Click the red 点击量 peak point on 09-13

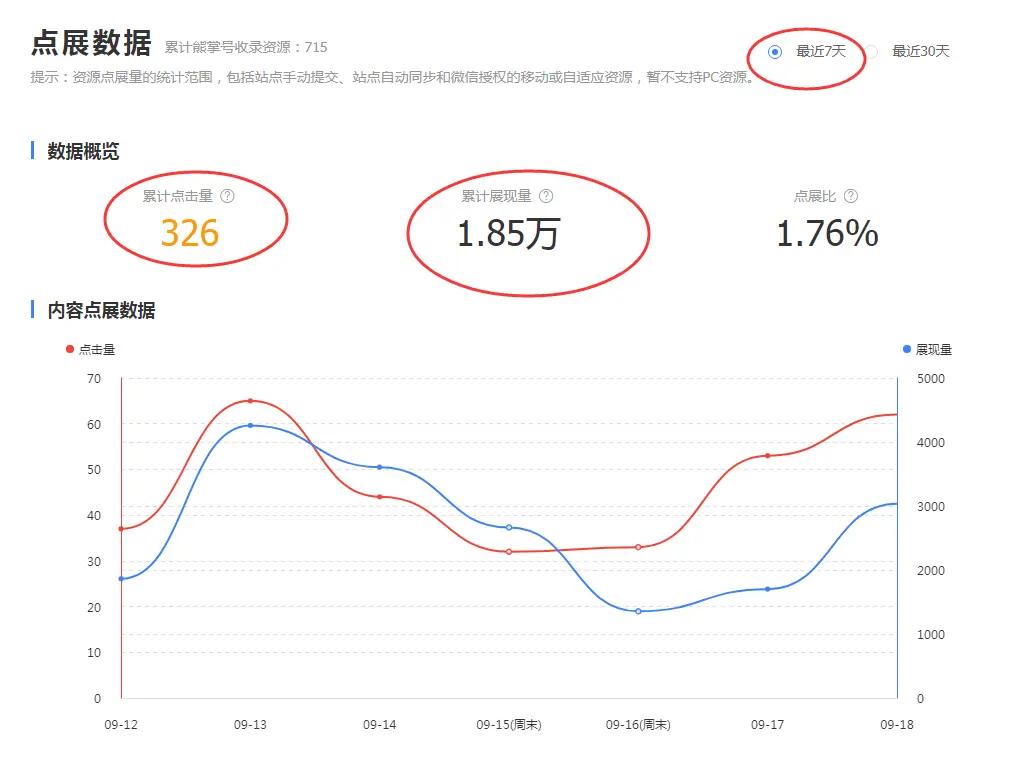tap(250, 401)
